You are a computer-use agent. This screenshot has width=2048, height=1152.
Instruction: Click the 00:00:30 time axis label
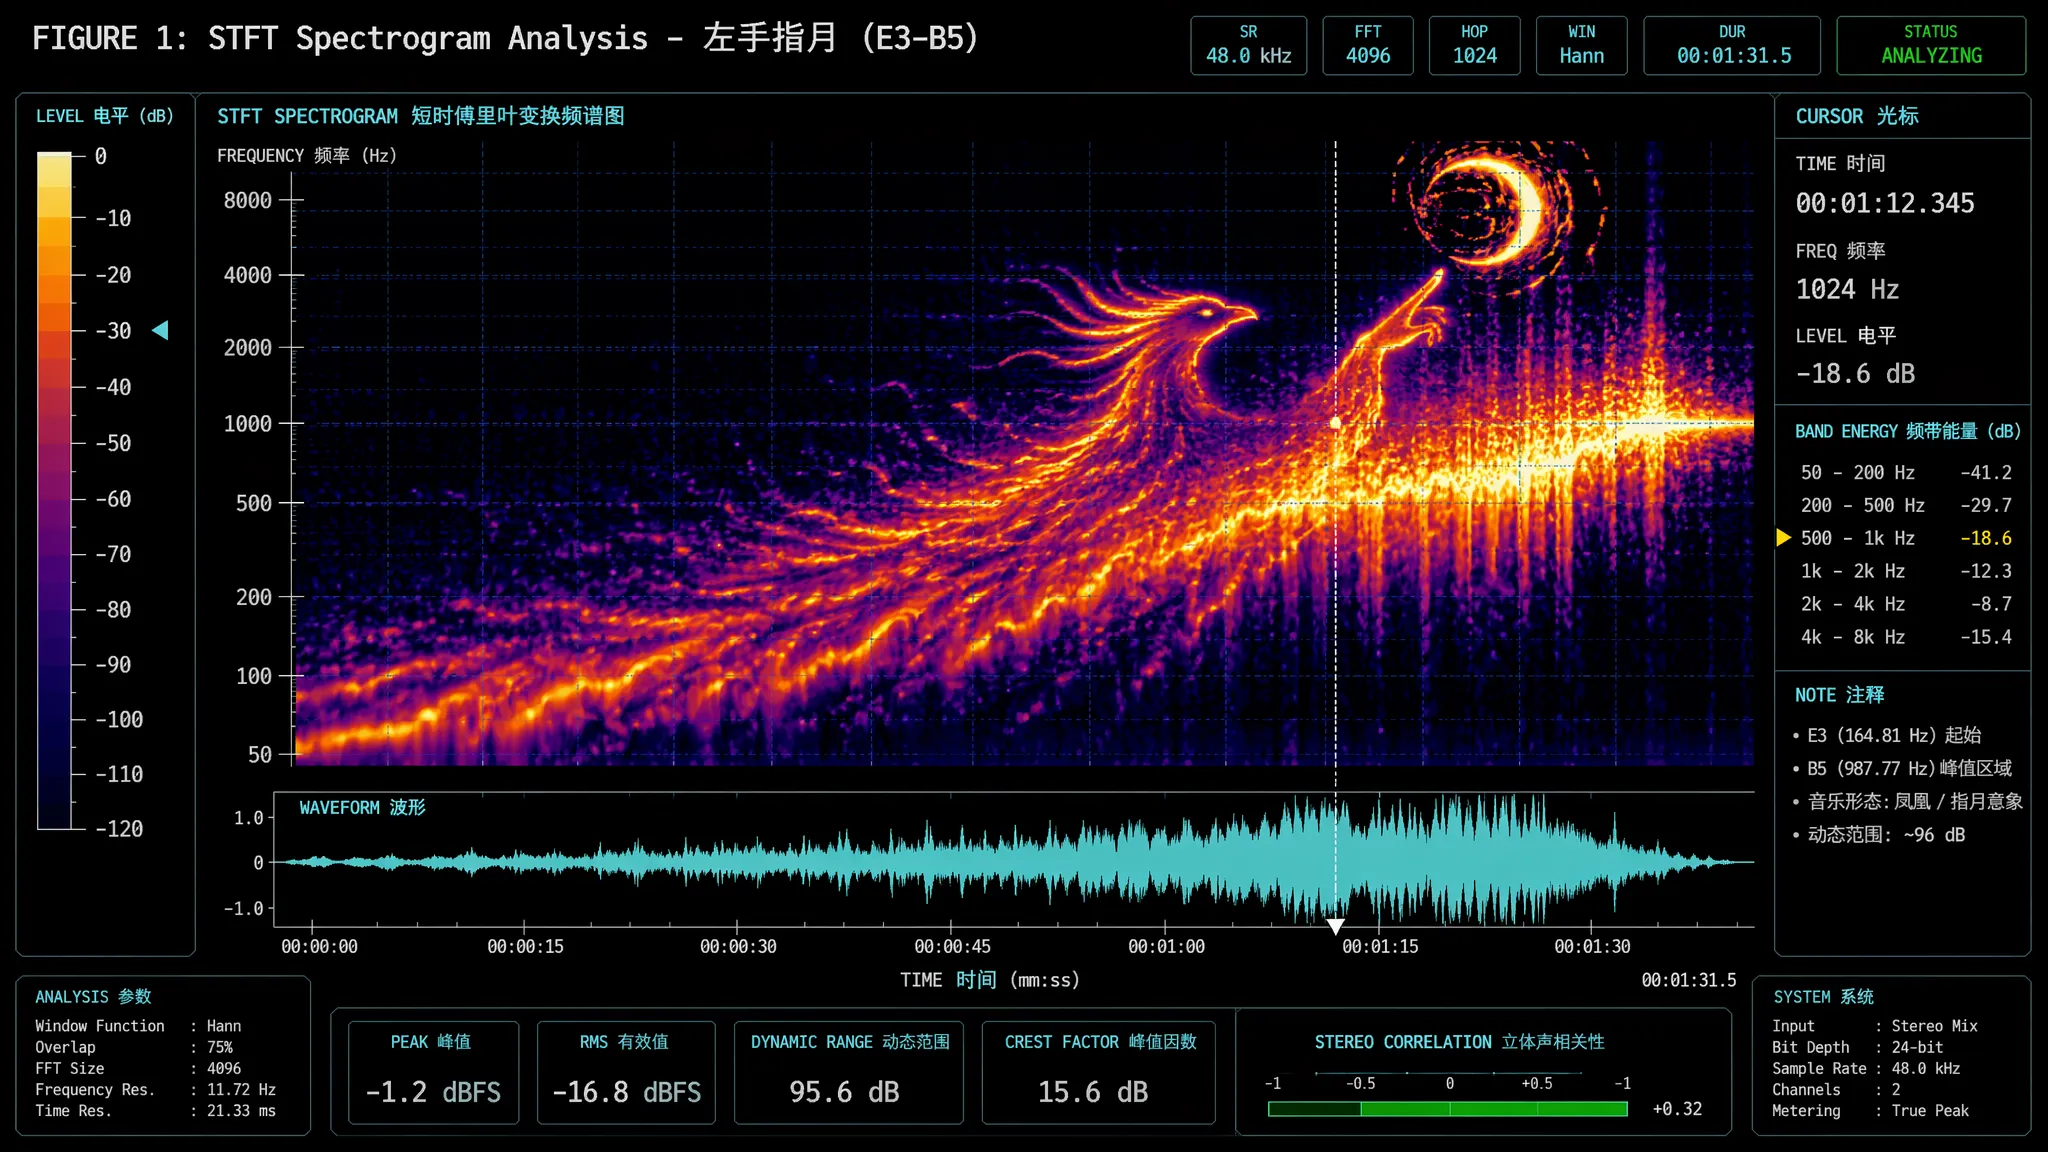(x=738, y=946)
